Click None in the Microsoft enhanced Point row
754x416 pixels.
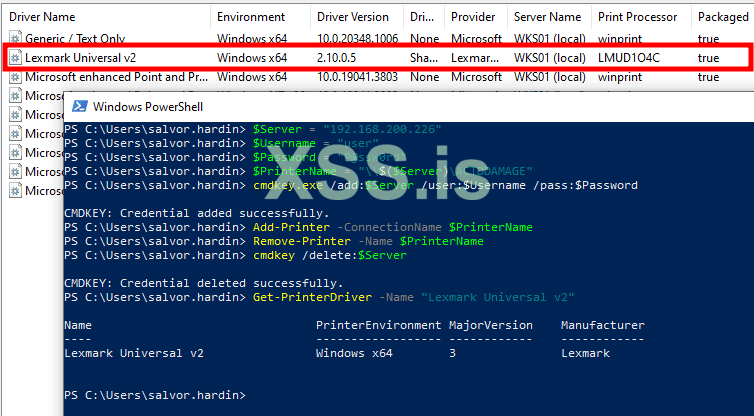coord(425,77)
